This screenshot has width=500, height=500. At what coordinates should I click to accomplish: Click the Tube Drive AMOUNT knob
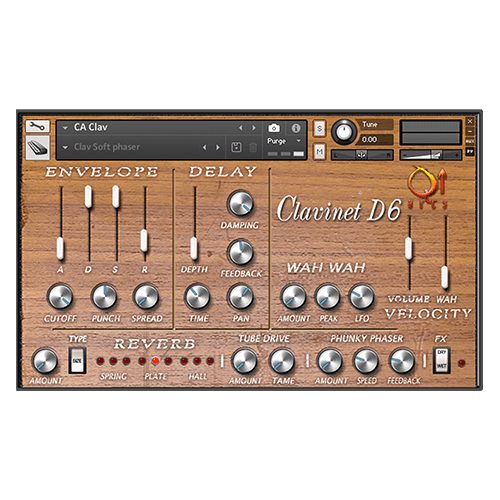pyautogui.click(x=245, y=361)
